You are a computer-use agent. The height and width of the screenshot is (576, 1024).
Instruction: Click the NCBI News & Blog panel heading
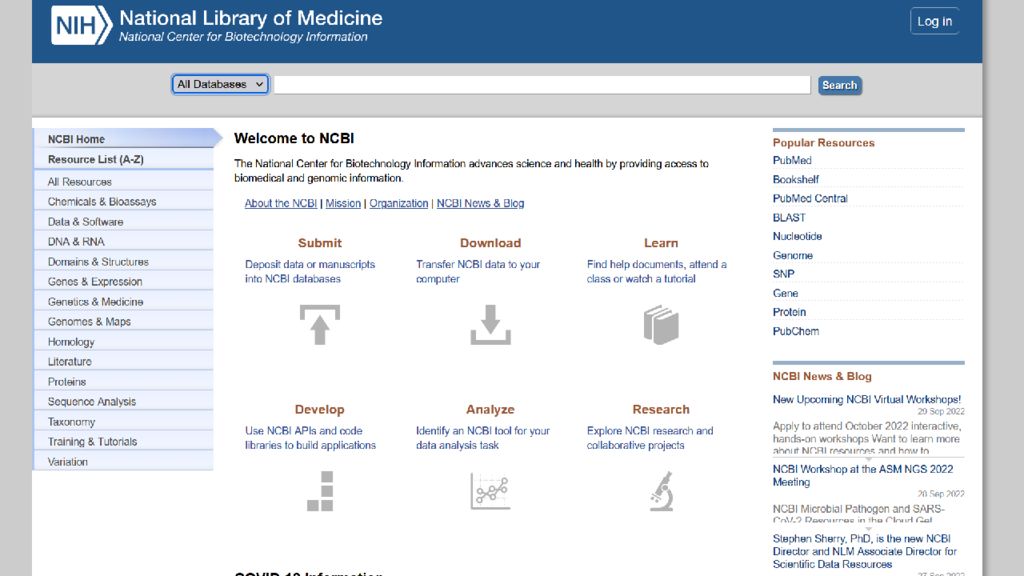point(822,376)
